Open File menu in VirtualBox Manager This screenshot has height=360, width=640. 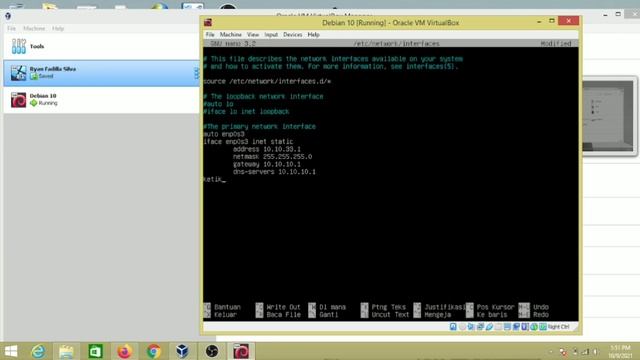[11, 29]
